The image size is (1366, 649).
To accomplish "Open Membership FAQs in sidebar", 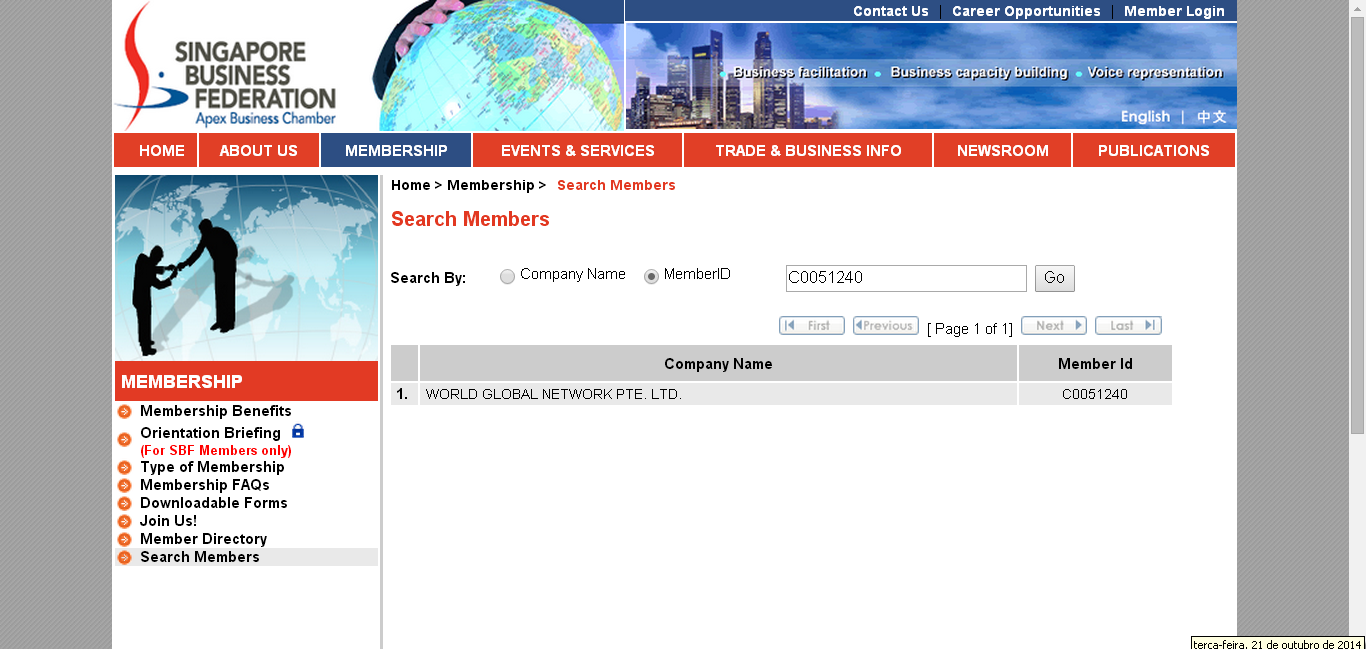I will 205,485.
